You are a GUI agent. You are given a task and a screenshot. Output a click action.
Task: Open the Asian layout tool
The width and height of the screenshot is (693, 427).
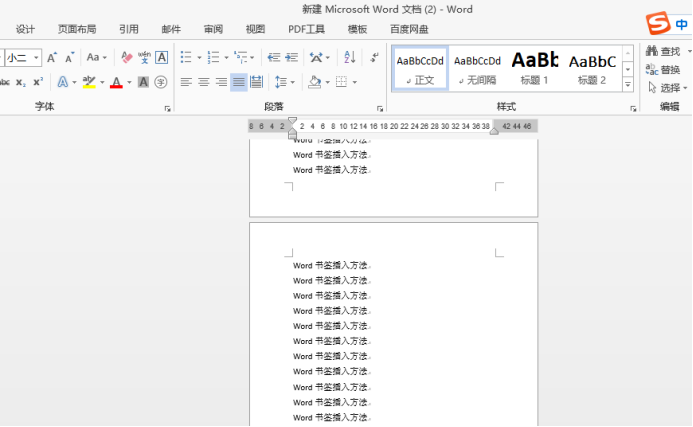point(316,57)
